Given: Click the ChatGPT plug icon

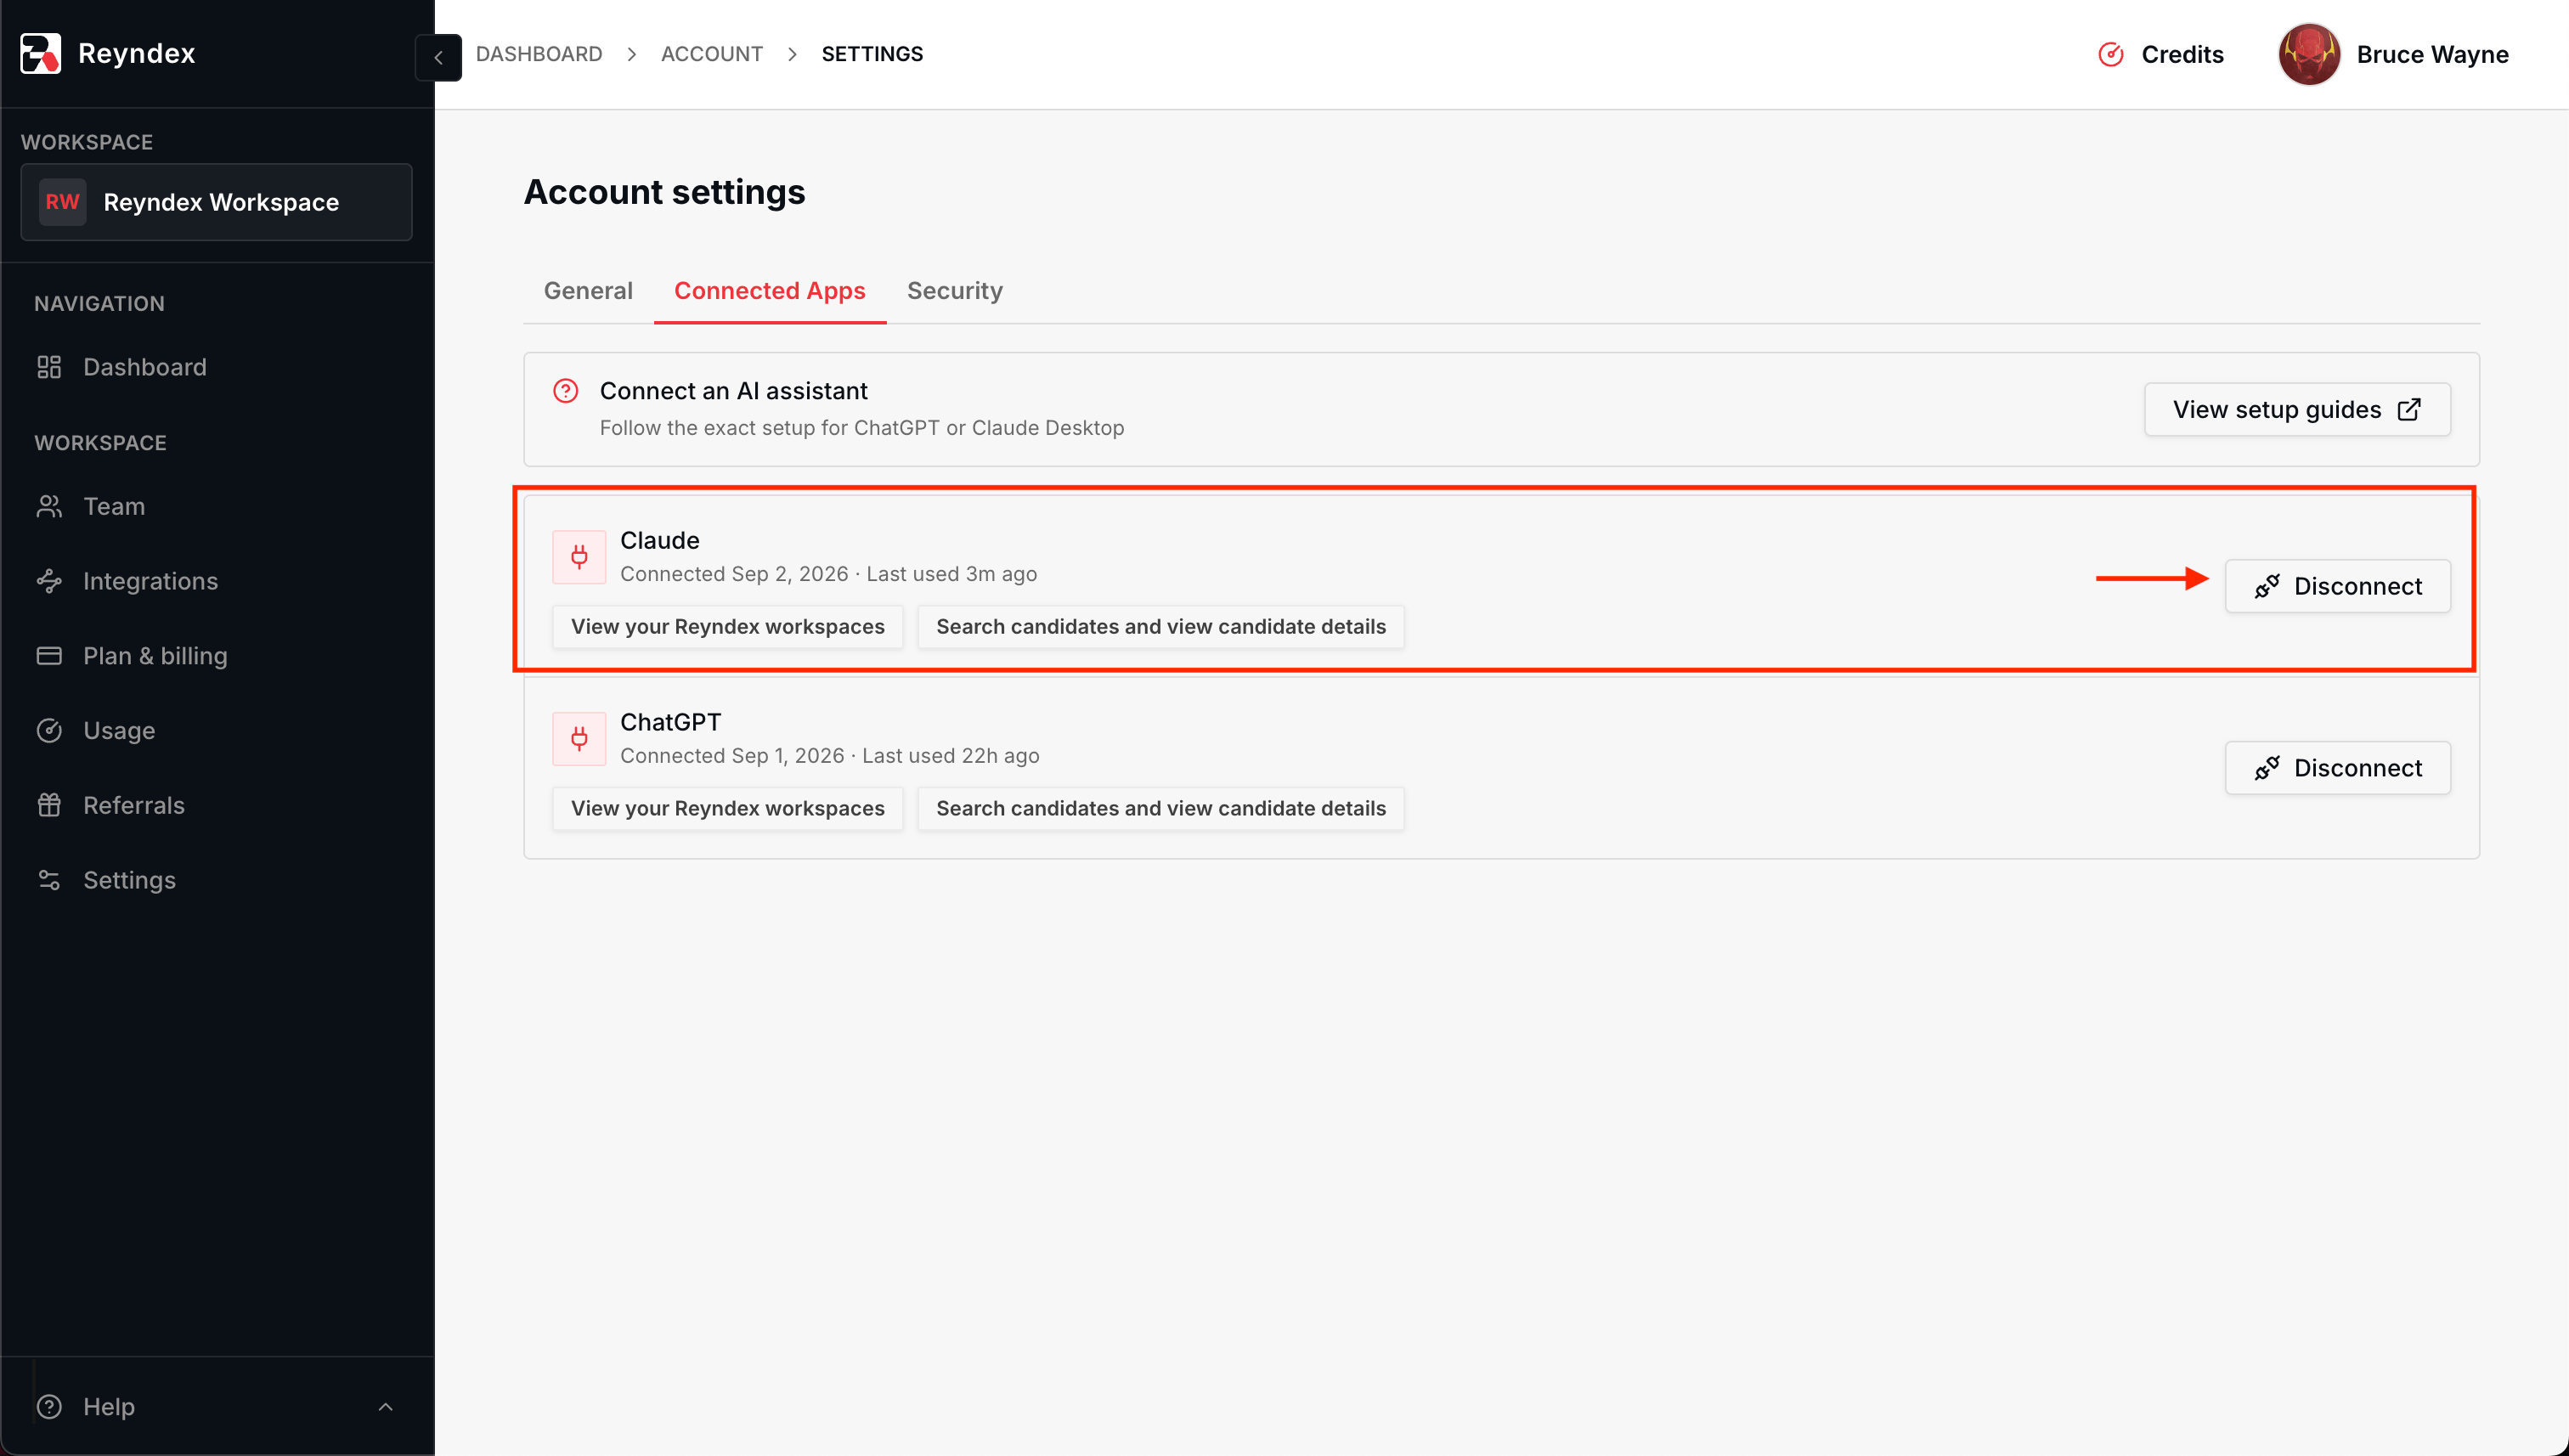Looking at the screenshot, I should pyautogui.click(x=579, y=739).
